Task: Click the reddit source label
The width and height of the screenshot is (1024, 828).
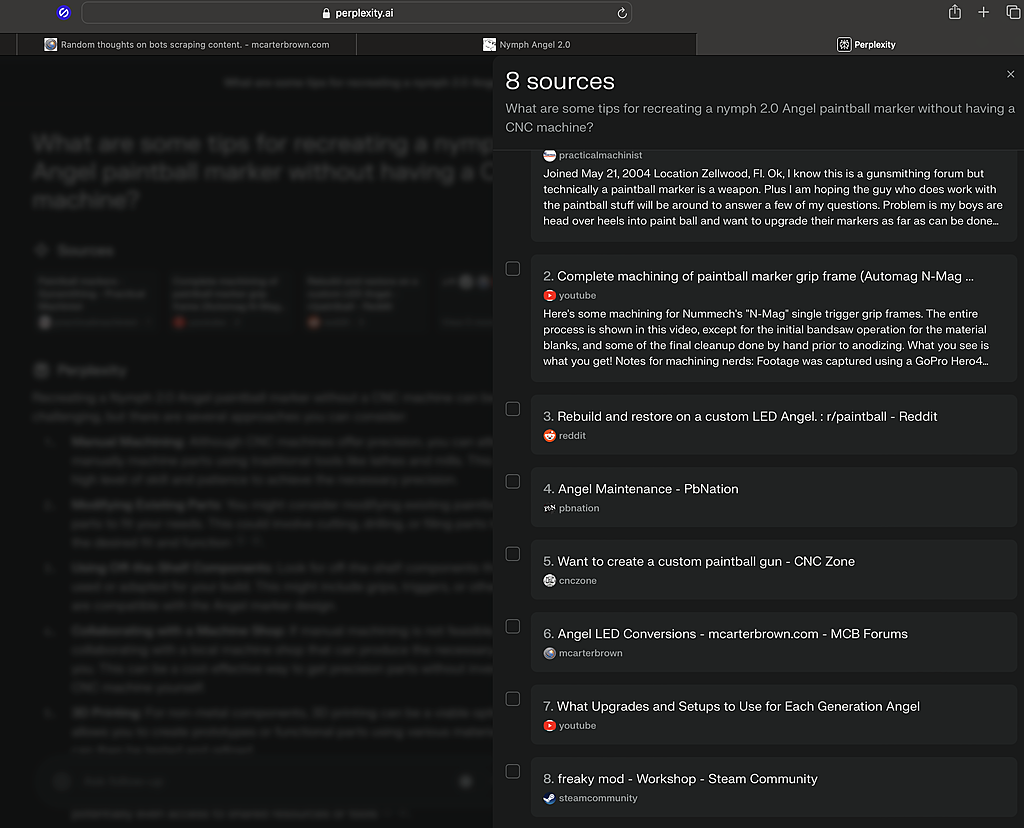Action: pyautogui.click(x=572, y=436)
